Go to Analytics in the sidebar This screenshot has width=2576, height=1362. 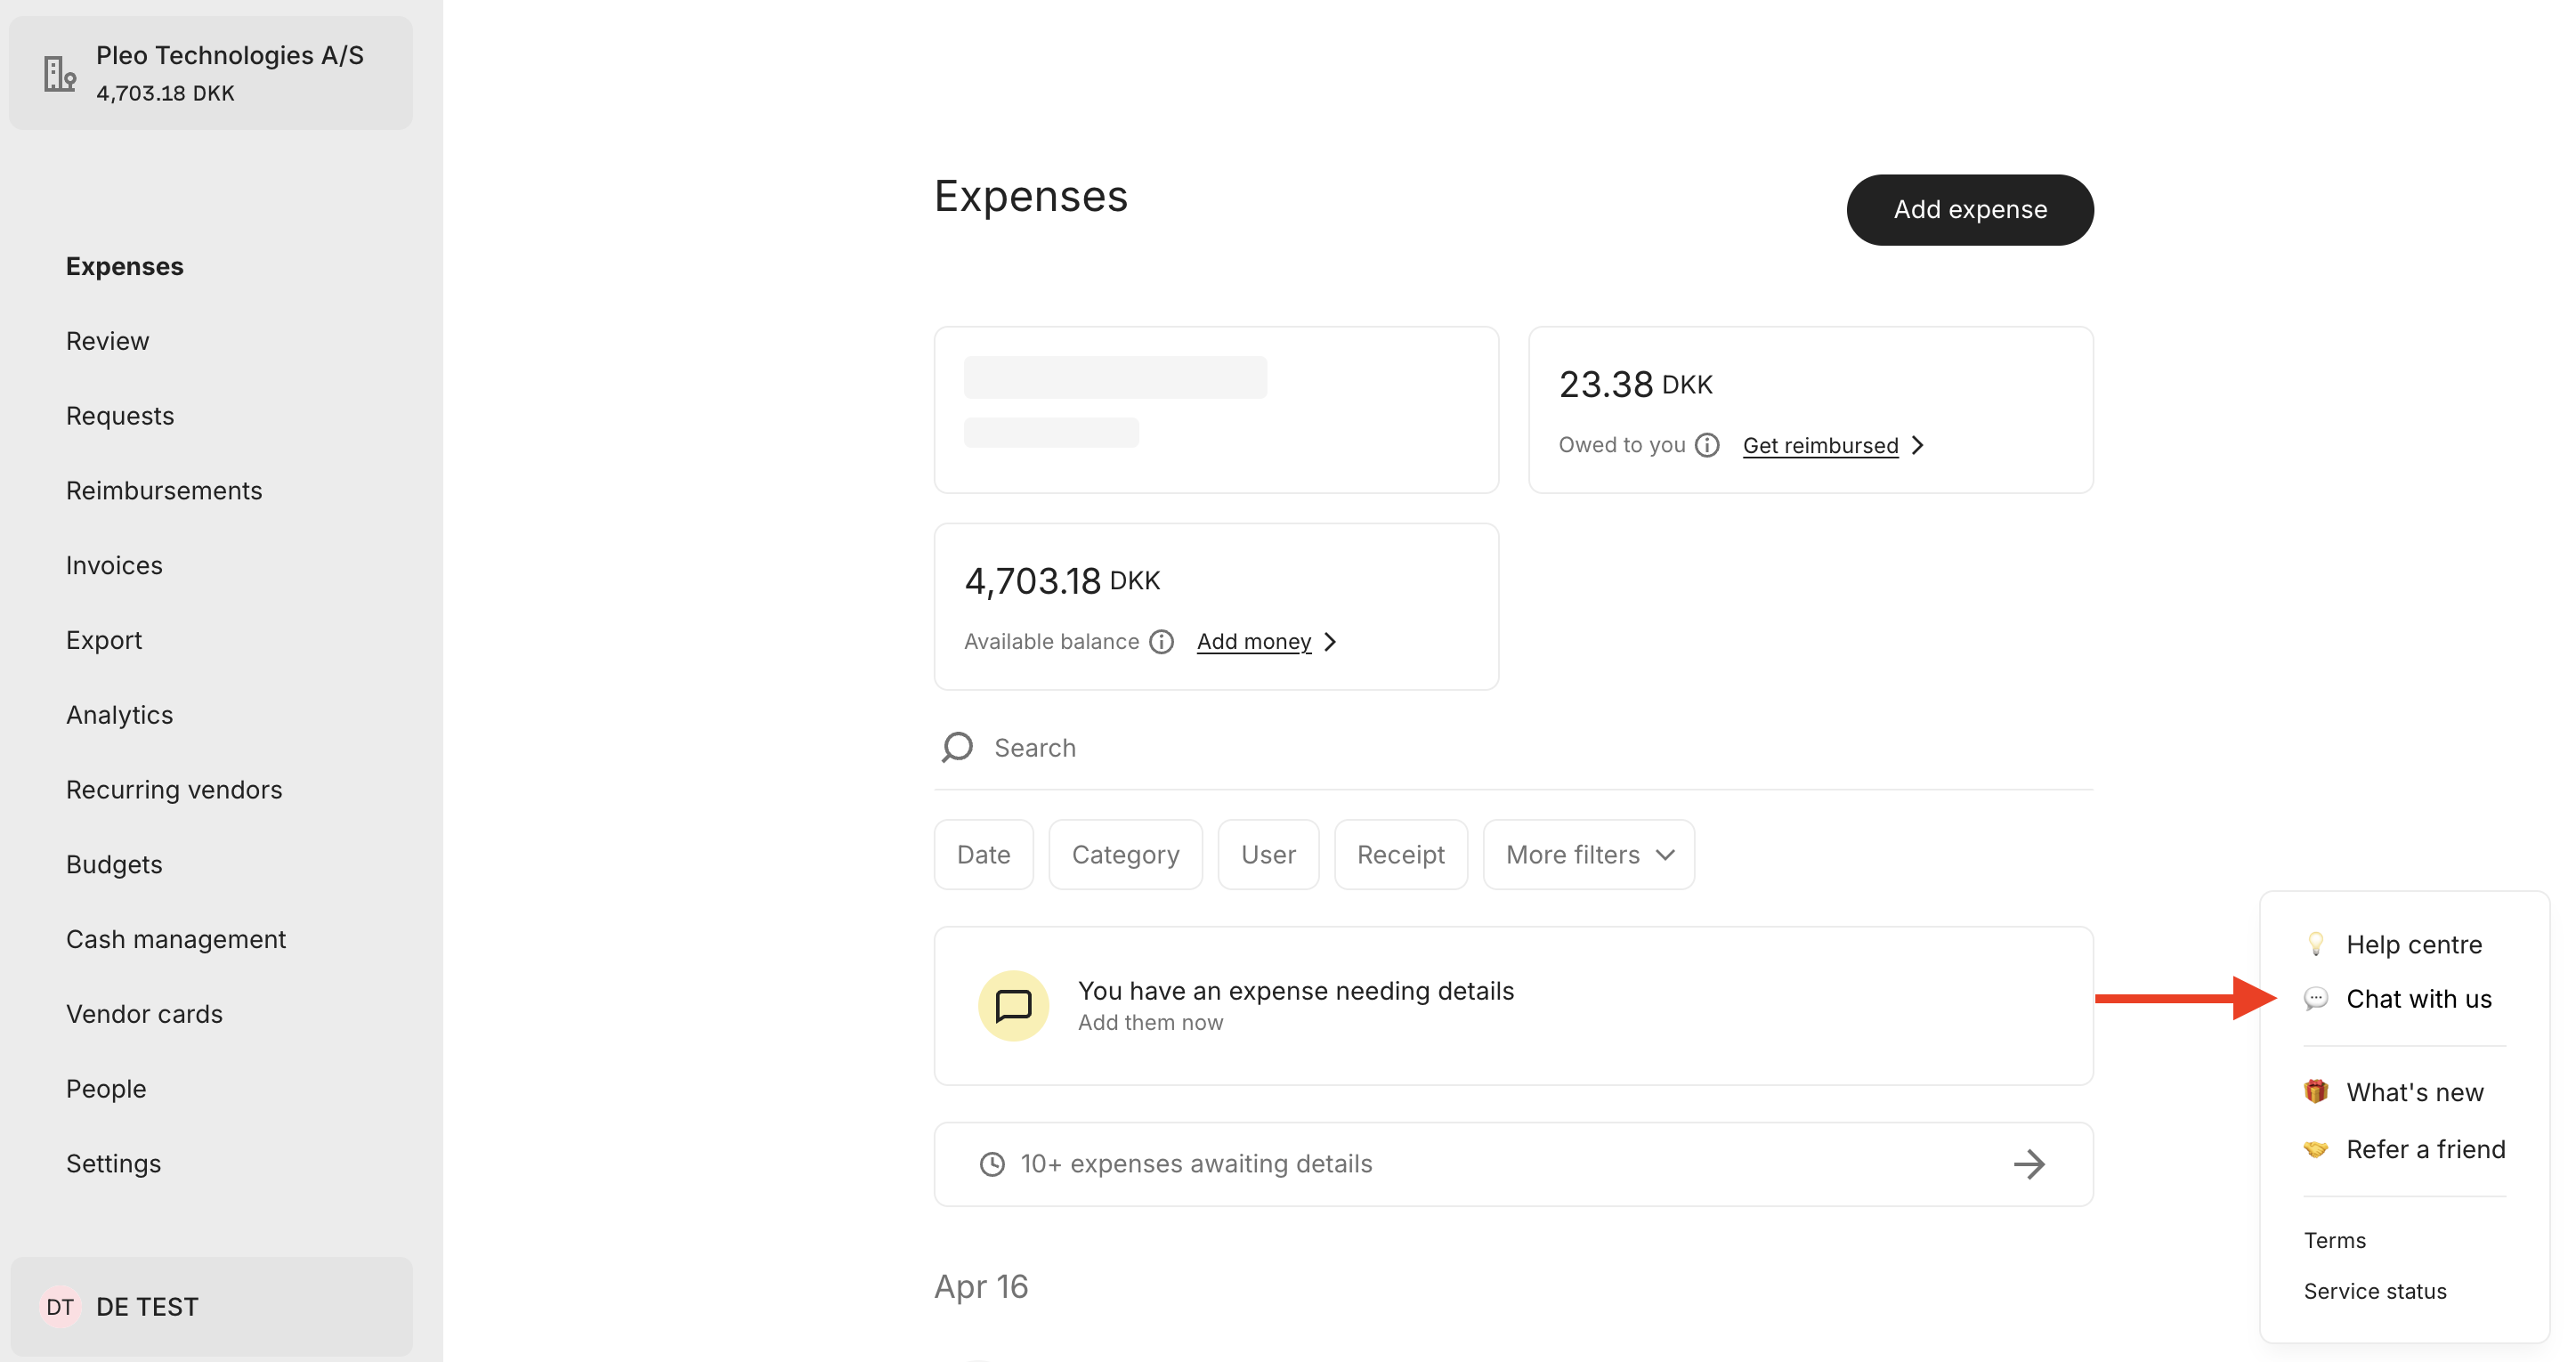tap(119, 715)
